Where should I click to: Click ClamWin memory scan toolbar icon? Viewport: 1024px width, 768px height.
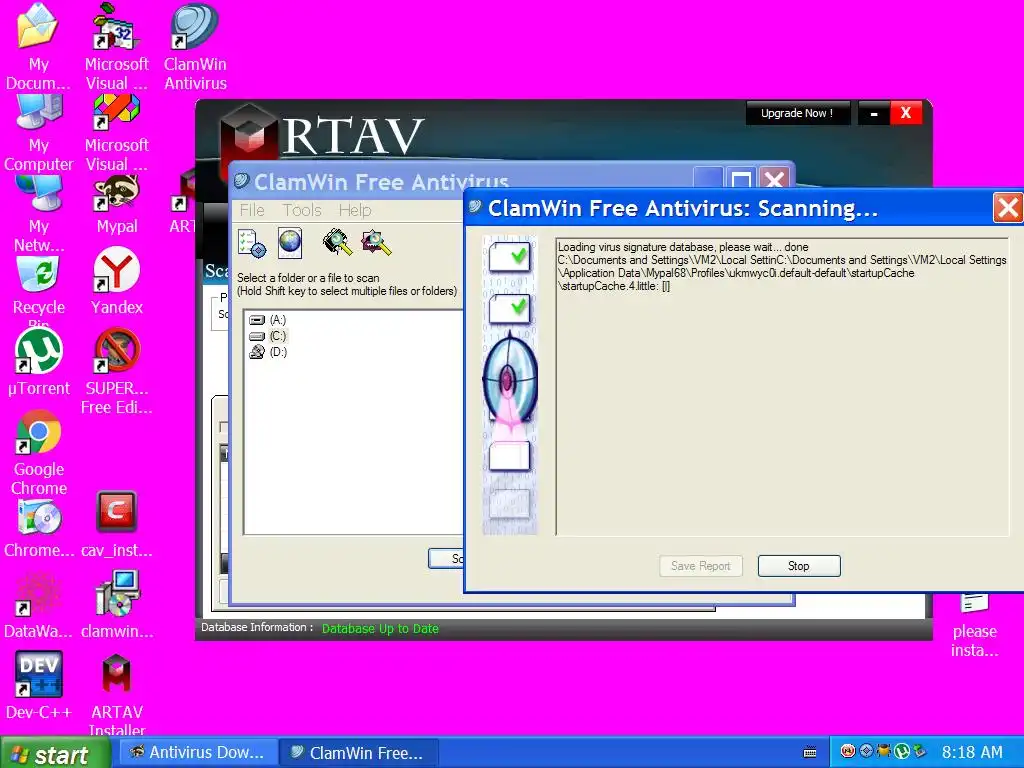point(338,242)
